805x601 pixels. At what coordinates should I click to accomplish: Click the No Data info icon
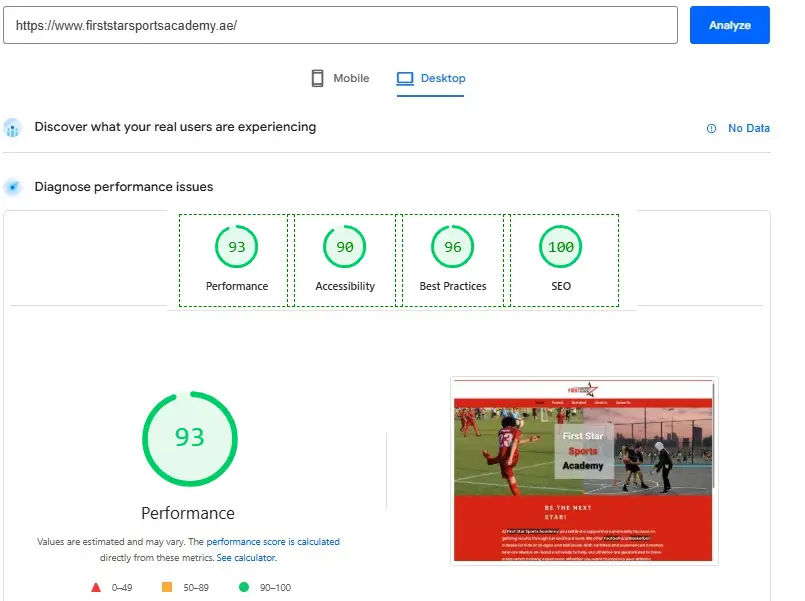(712, 128)
